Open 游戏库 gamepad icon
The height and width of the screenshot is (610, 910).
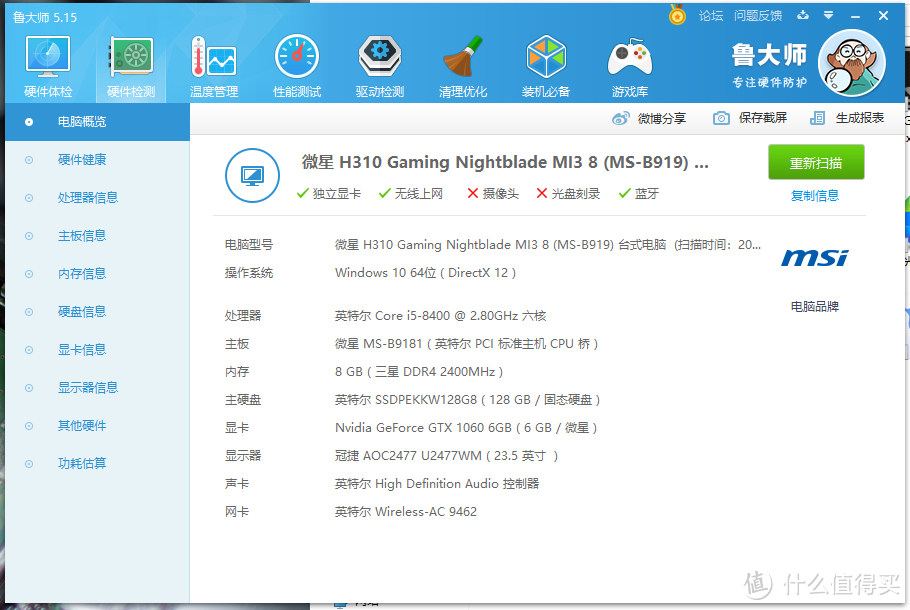pos(630,67)
